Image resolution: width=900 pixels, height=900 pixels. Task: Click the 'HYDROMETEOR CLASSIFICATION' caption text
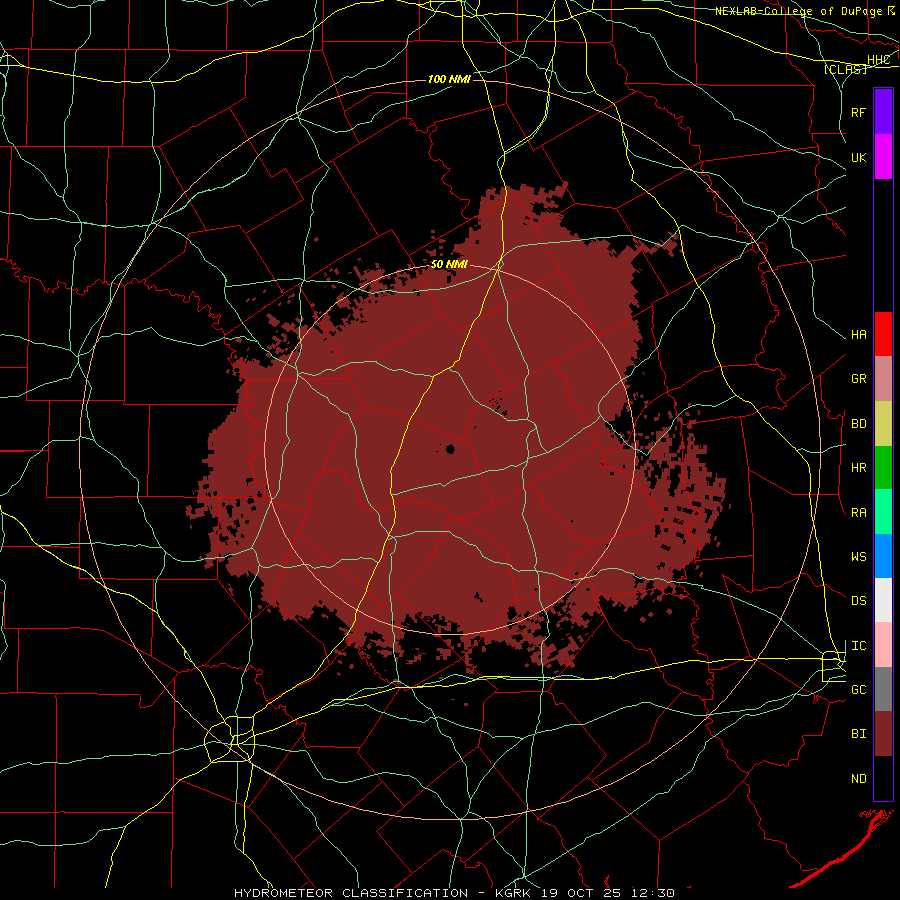351,893
